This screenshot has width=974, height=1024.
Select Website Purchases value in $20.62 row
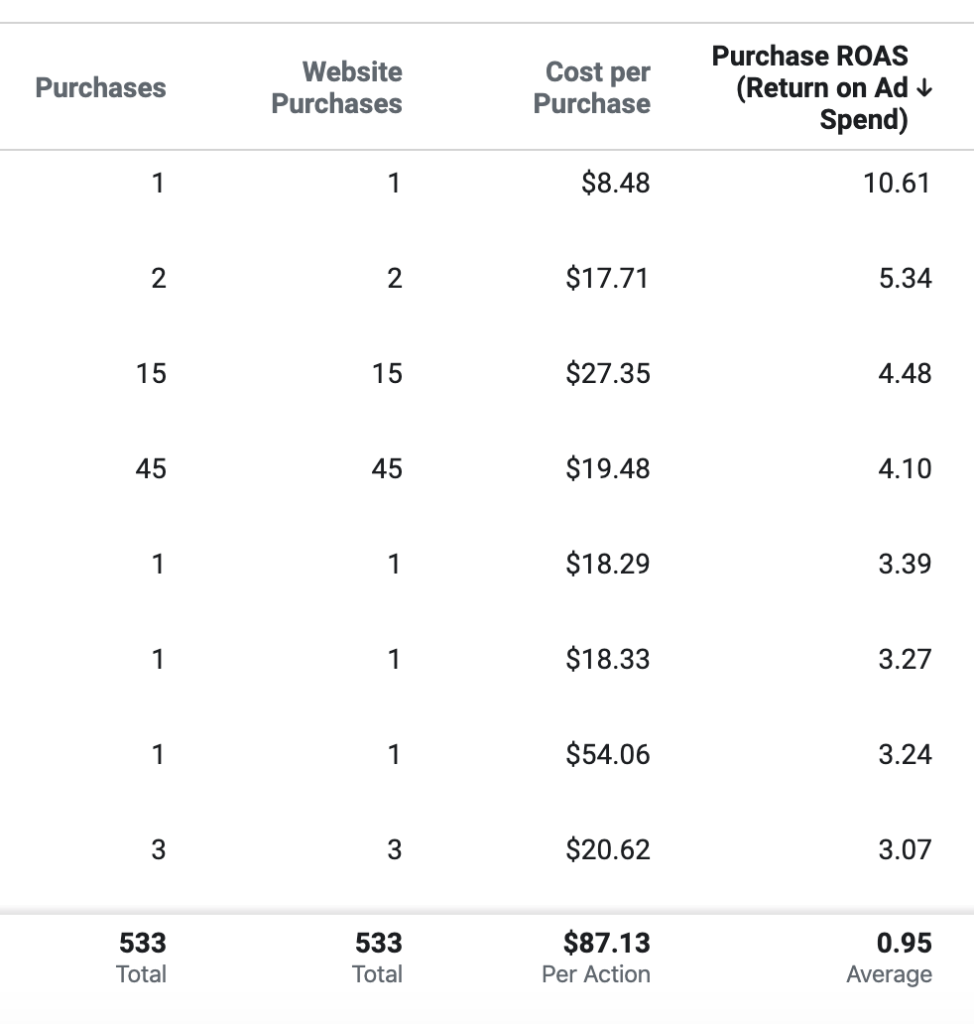[395, 850]
